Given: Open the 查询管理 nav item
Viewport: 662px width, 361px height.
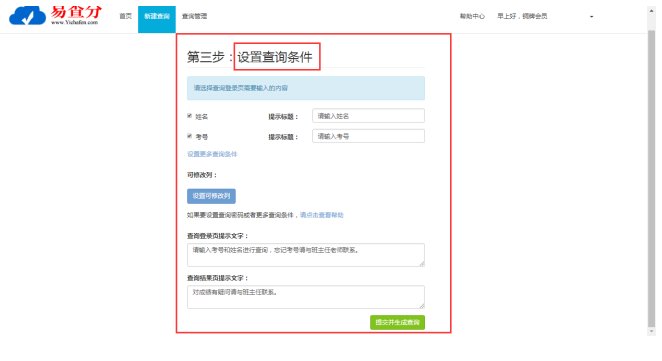Looking at the screenshot, I should (x=194, y=16).
